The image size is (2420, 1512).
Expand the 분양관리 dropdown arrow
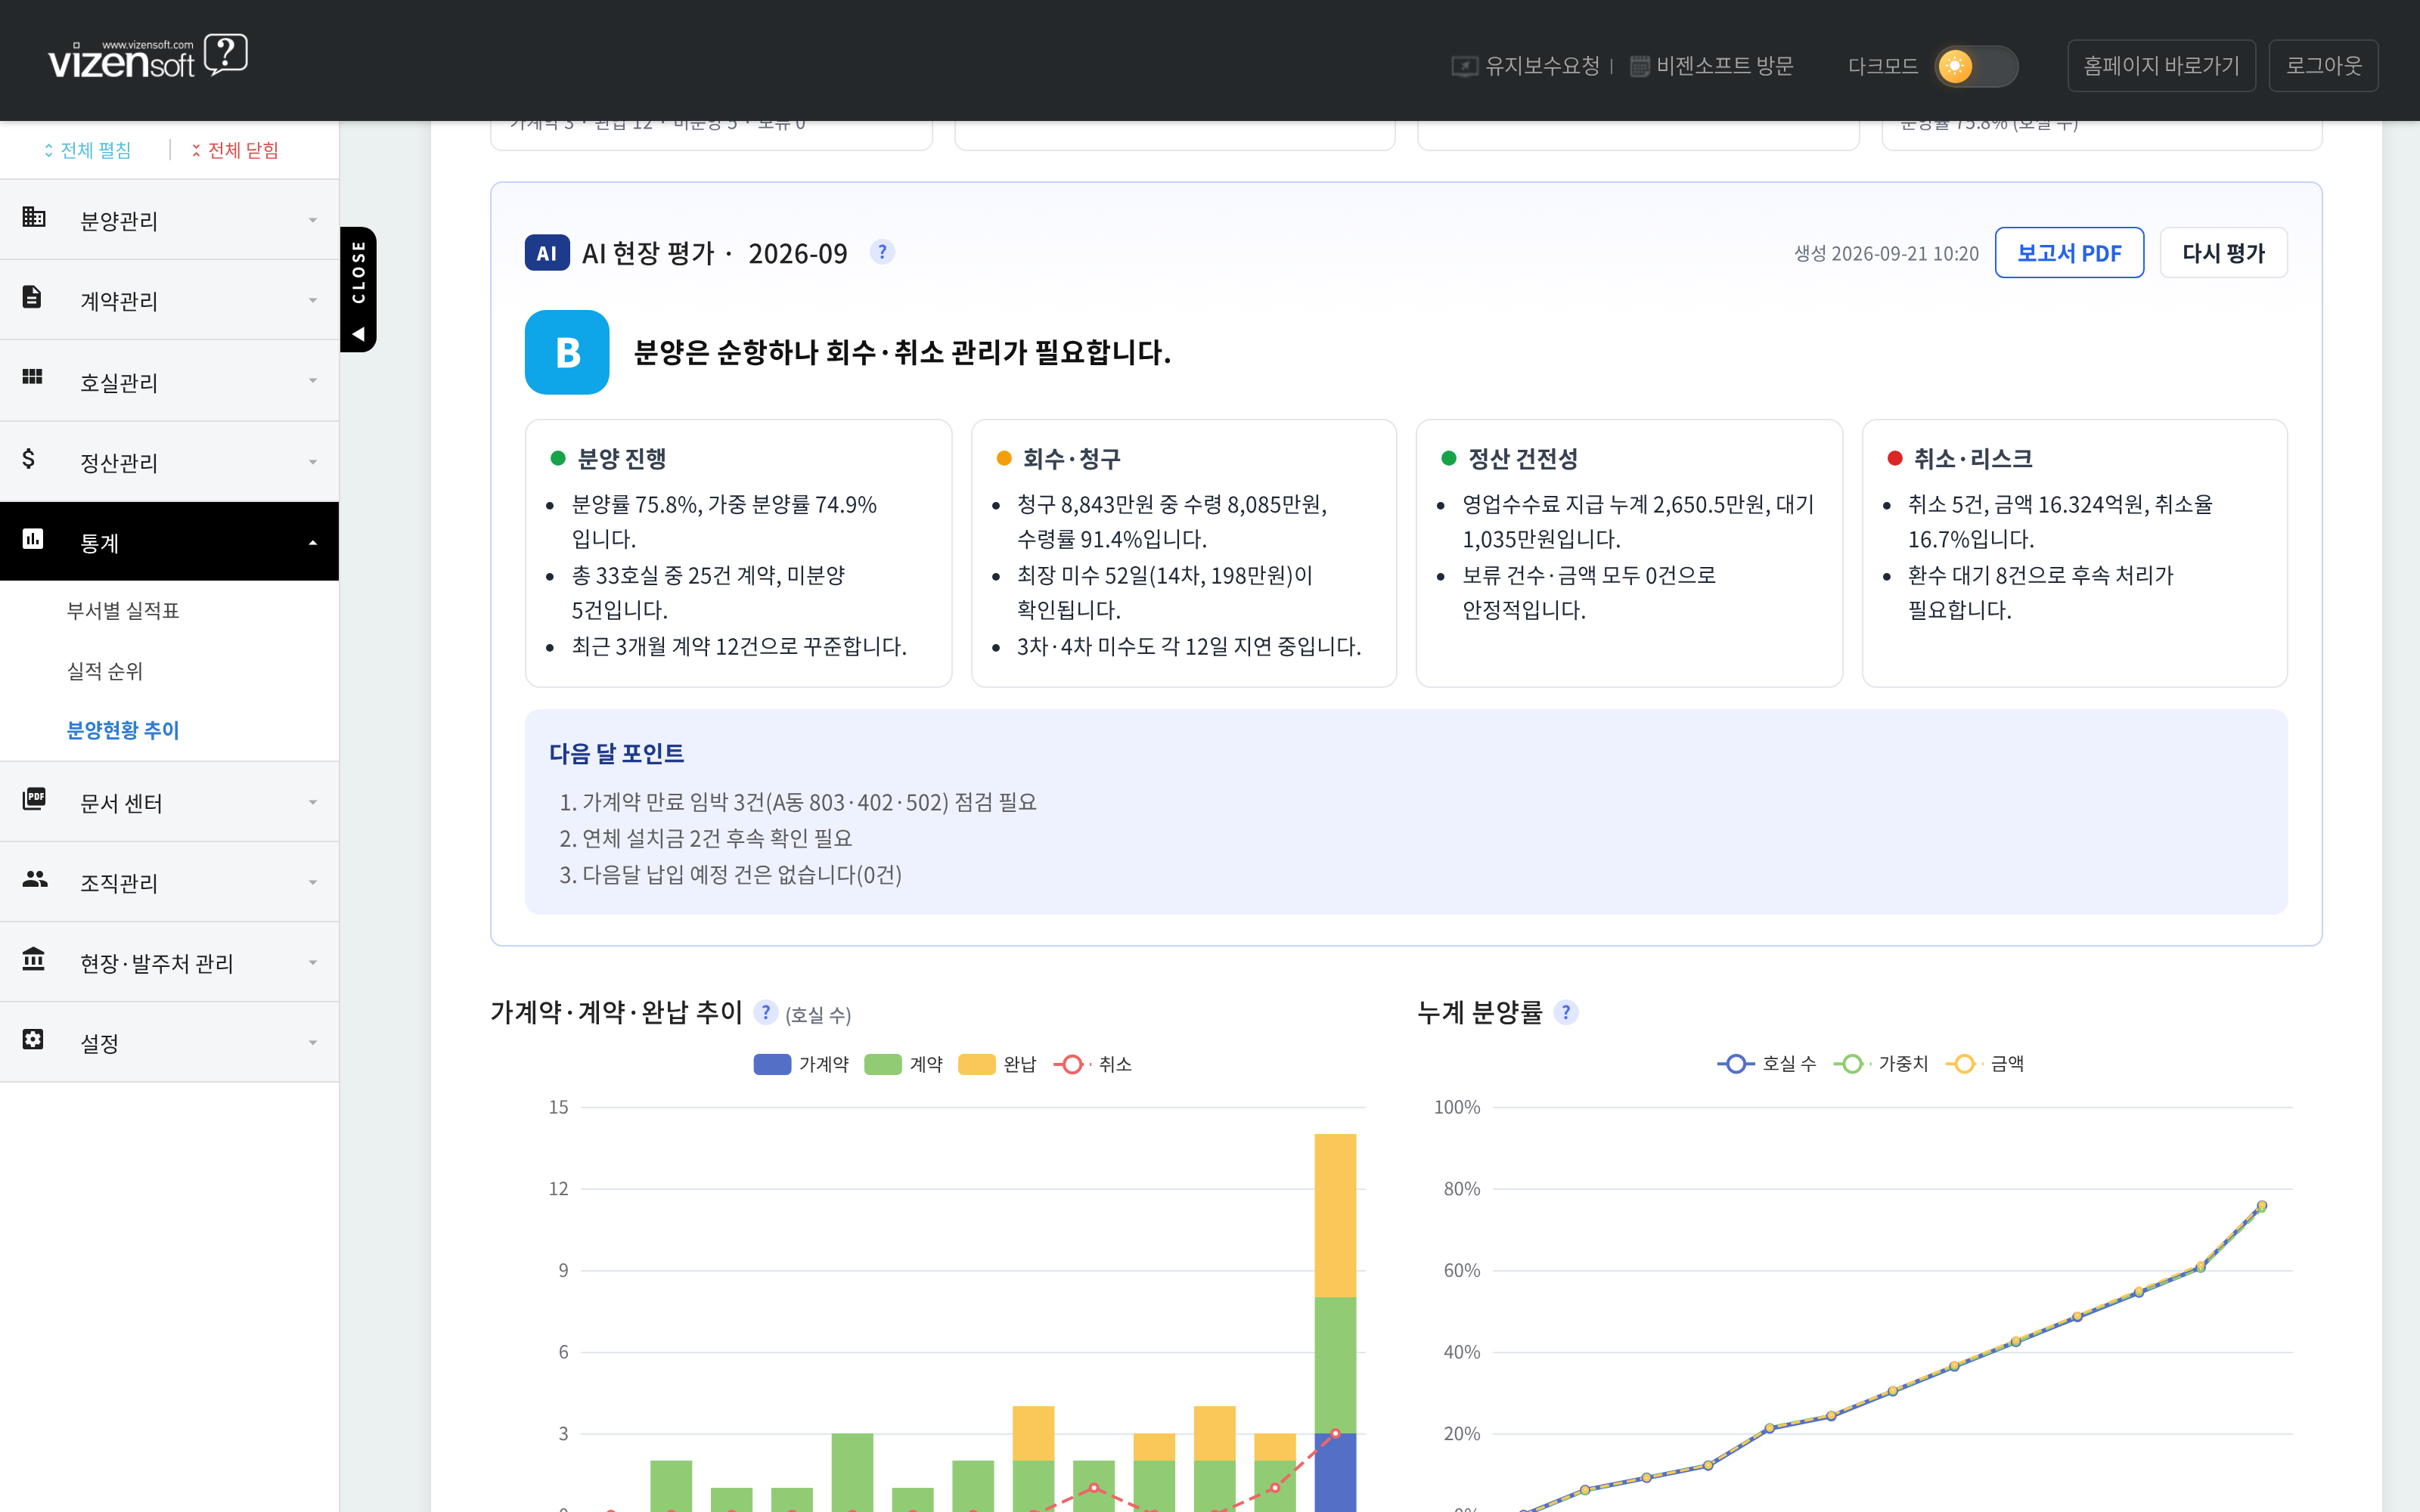(313, 220)
